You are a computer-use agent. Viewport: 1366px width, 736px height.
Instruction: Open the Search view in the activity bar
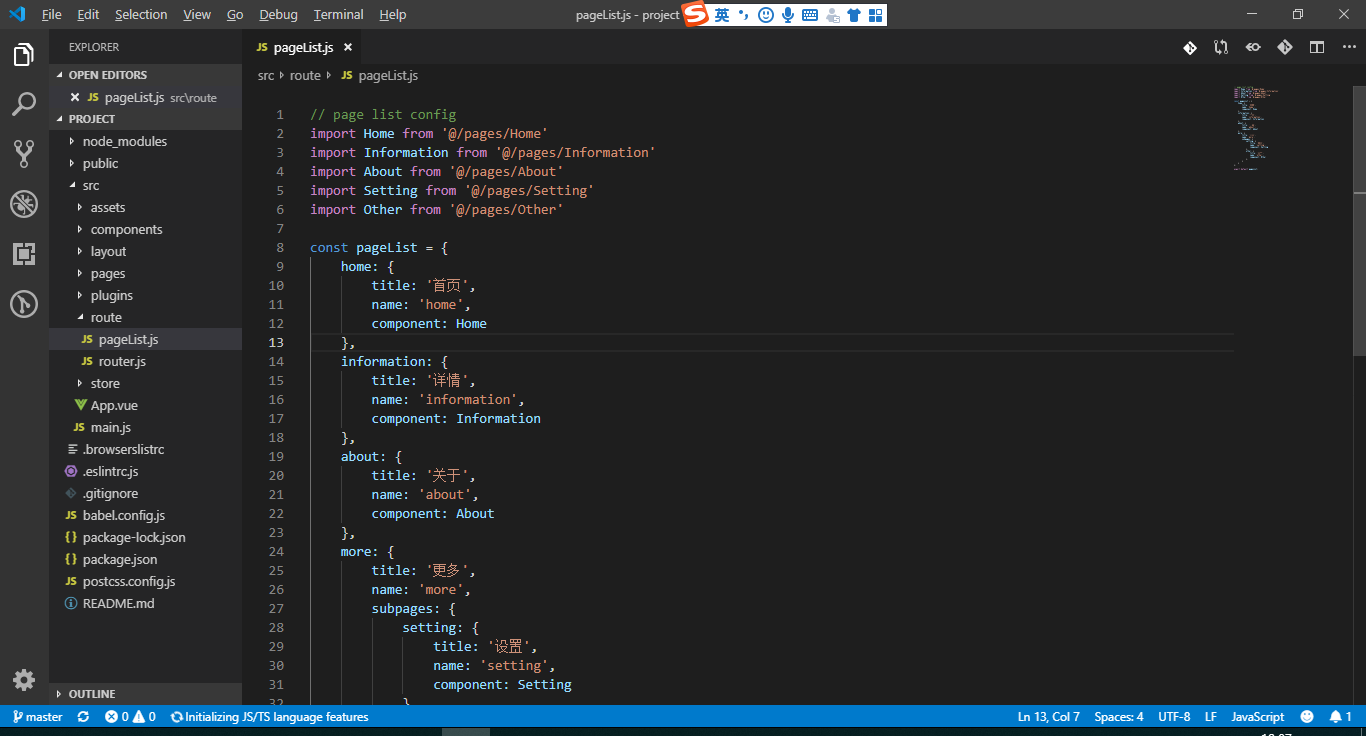pyautogui.click(x=24, y=104)
